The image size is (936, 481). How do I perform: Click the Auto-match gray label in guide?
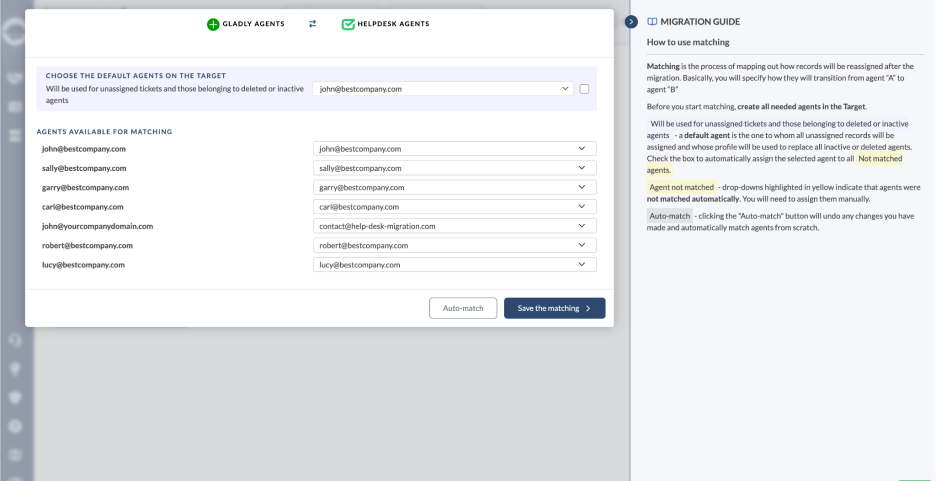(x=670, y=216)
